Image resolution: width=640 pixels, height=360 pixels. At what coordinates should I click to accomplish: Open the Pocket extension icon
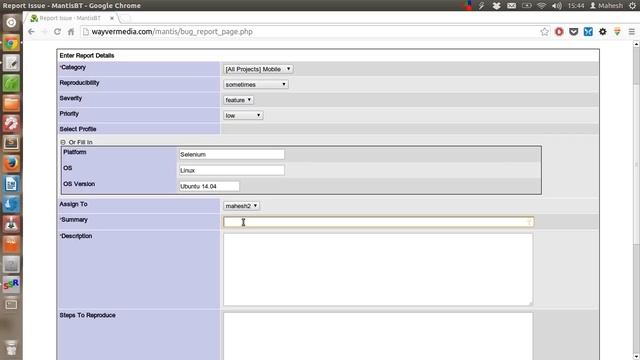tap(573, 31)
